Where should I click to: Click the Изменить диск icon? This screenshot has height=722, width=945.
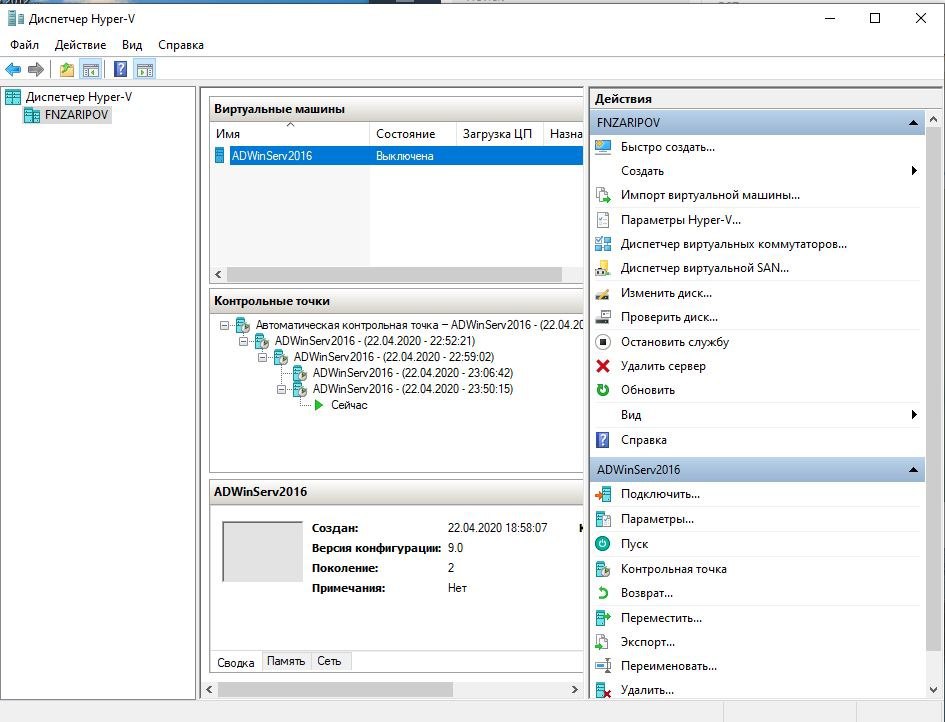click(603, 293)
